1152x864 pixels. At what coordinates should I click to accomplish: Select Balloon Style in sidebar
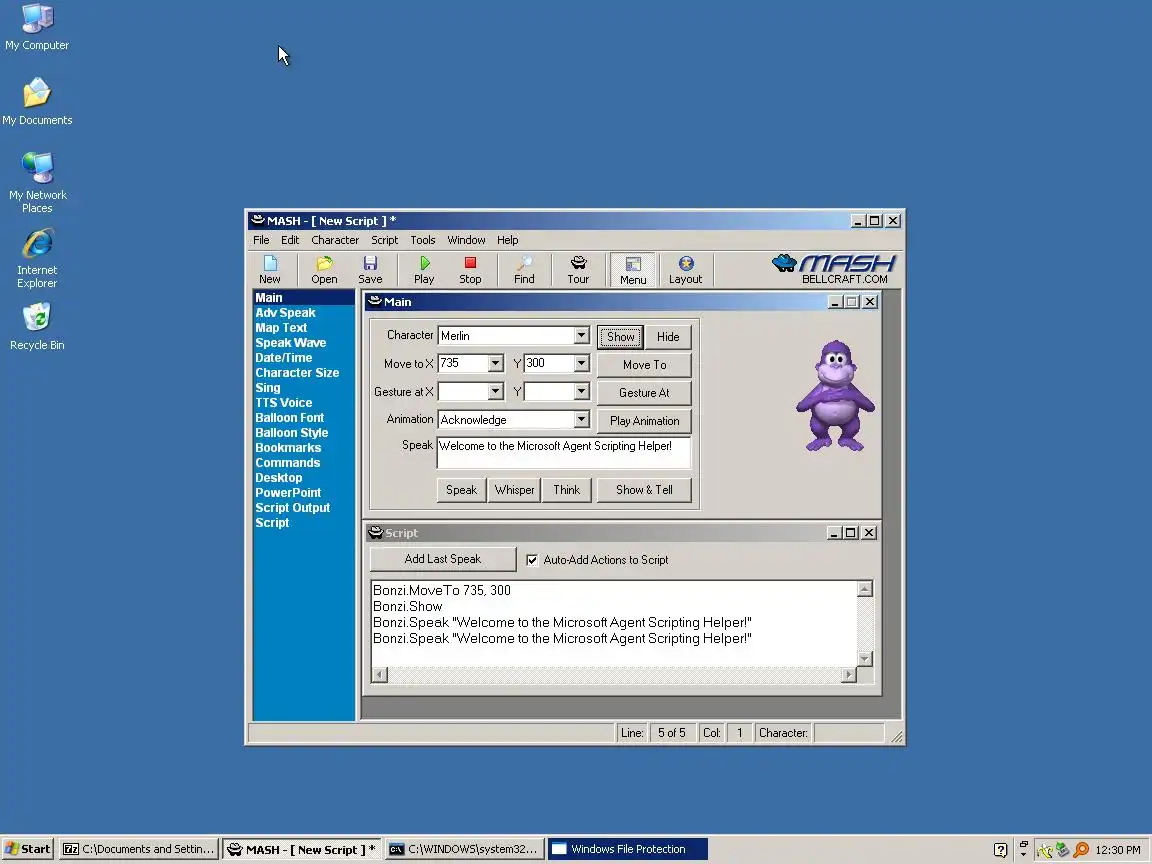pos(292,433)
